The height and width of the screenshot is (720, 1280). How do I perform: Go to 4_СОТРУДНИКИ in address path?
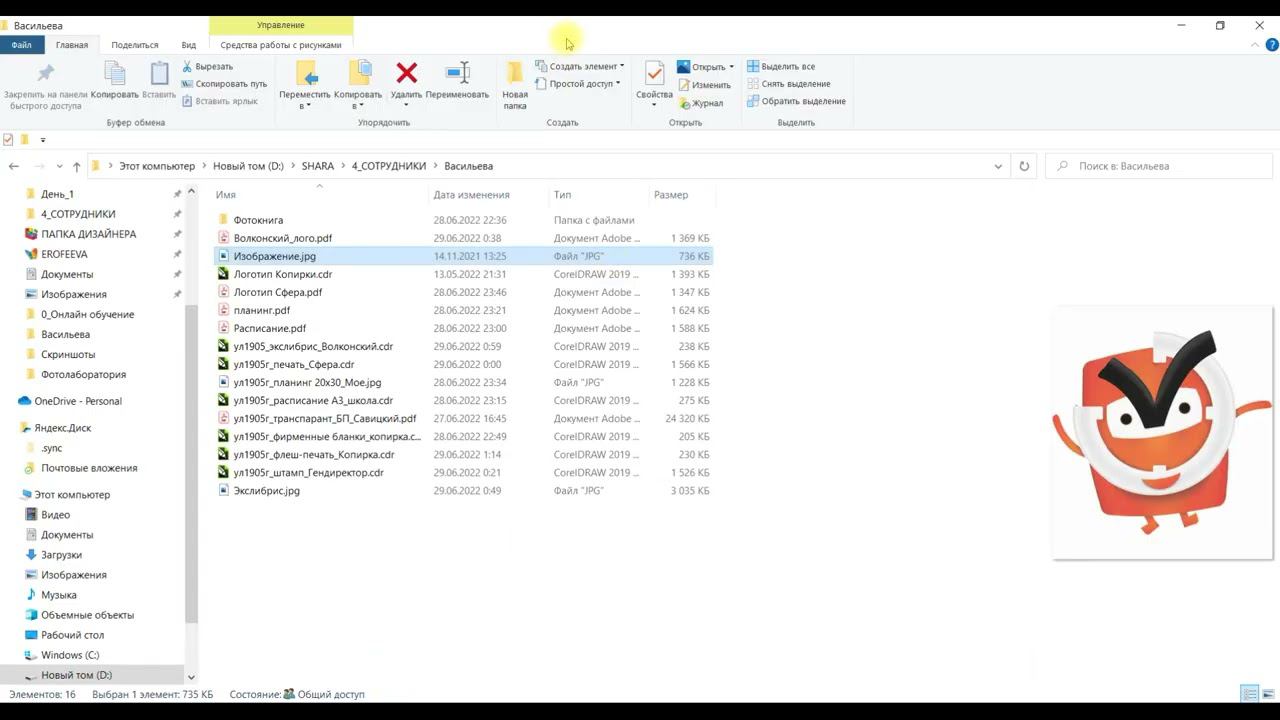click(389, 166)
